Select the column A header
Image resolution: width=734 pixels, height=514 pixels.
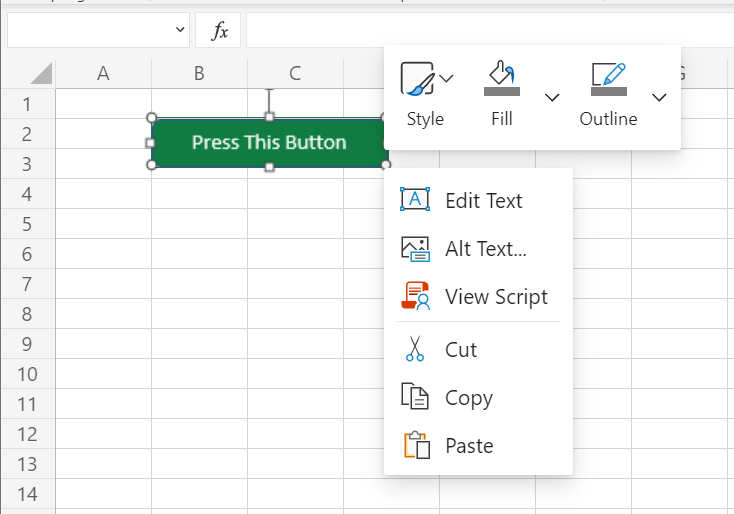point(103,73)
